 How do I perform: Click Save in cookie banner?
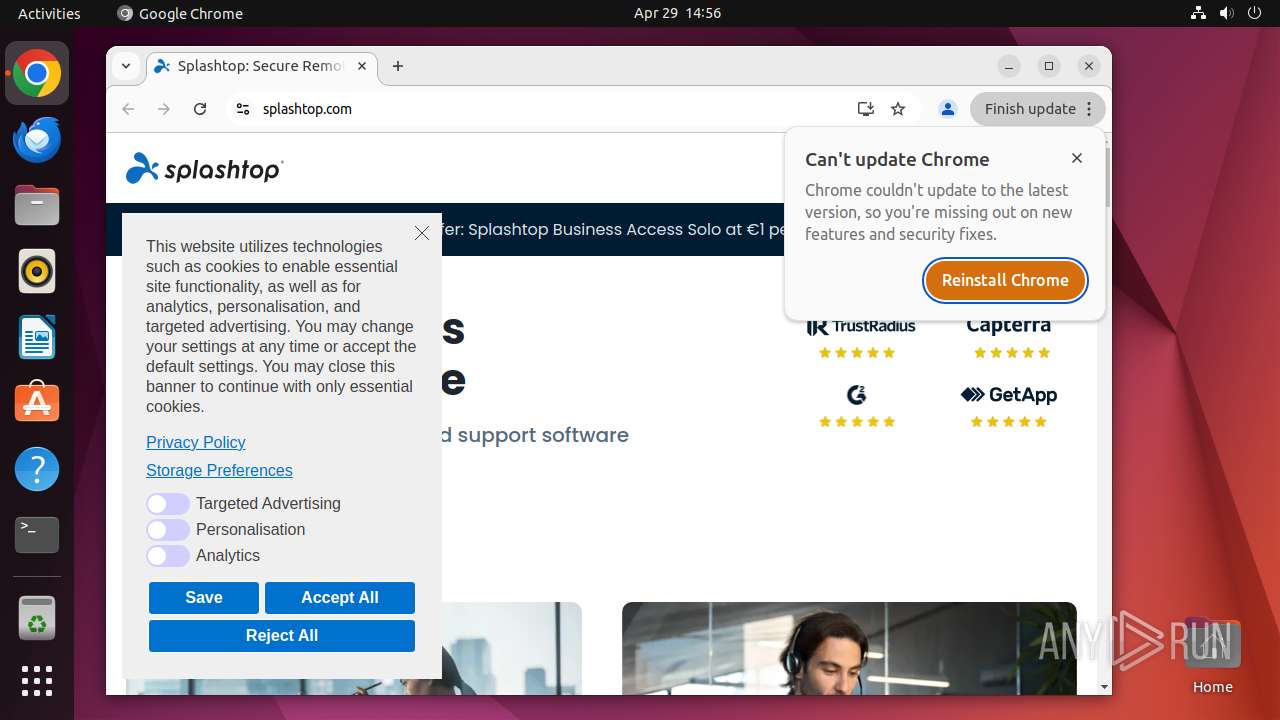coord(204,598)
